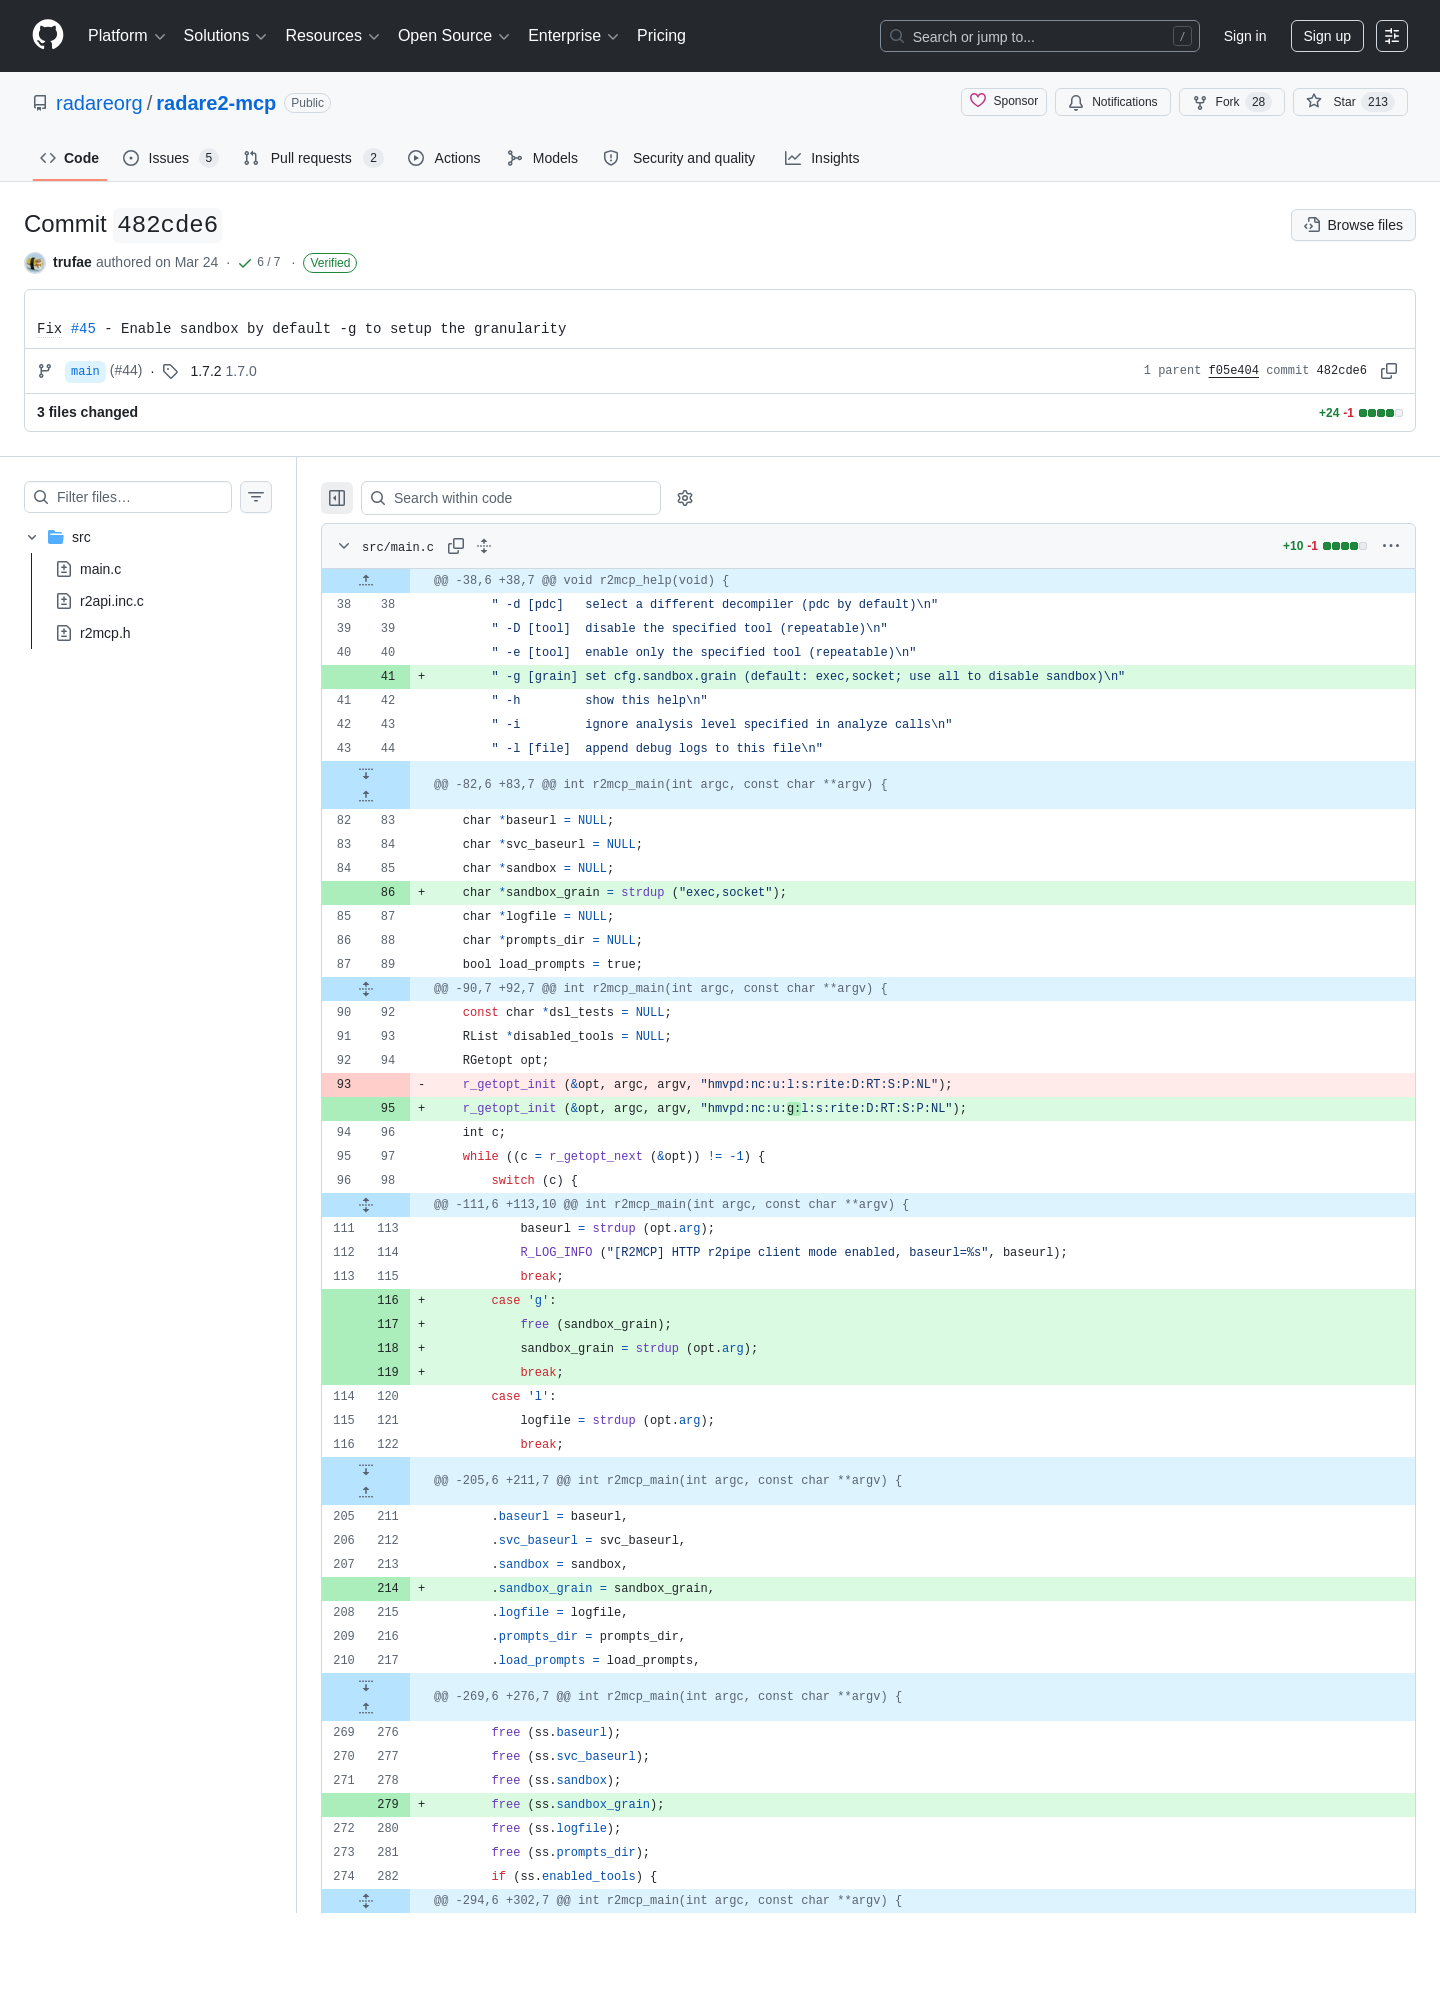This screenshot has height=2000, width=1440.
Task: Click the Browse files button
Action: [x=1353, y=225]
